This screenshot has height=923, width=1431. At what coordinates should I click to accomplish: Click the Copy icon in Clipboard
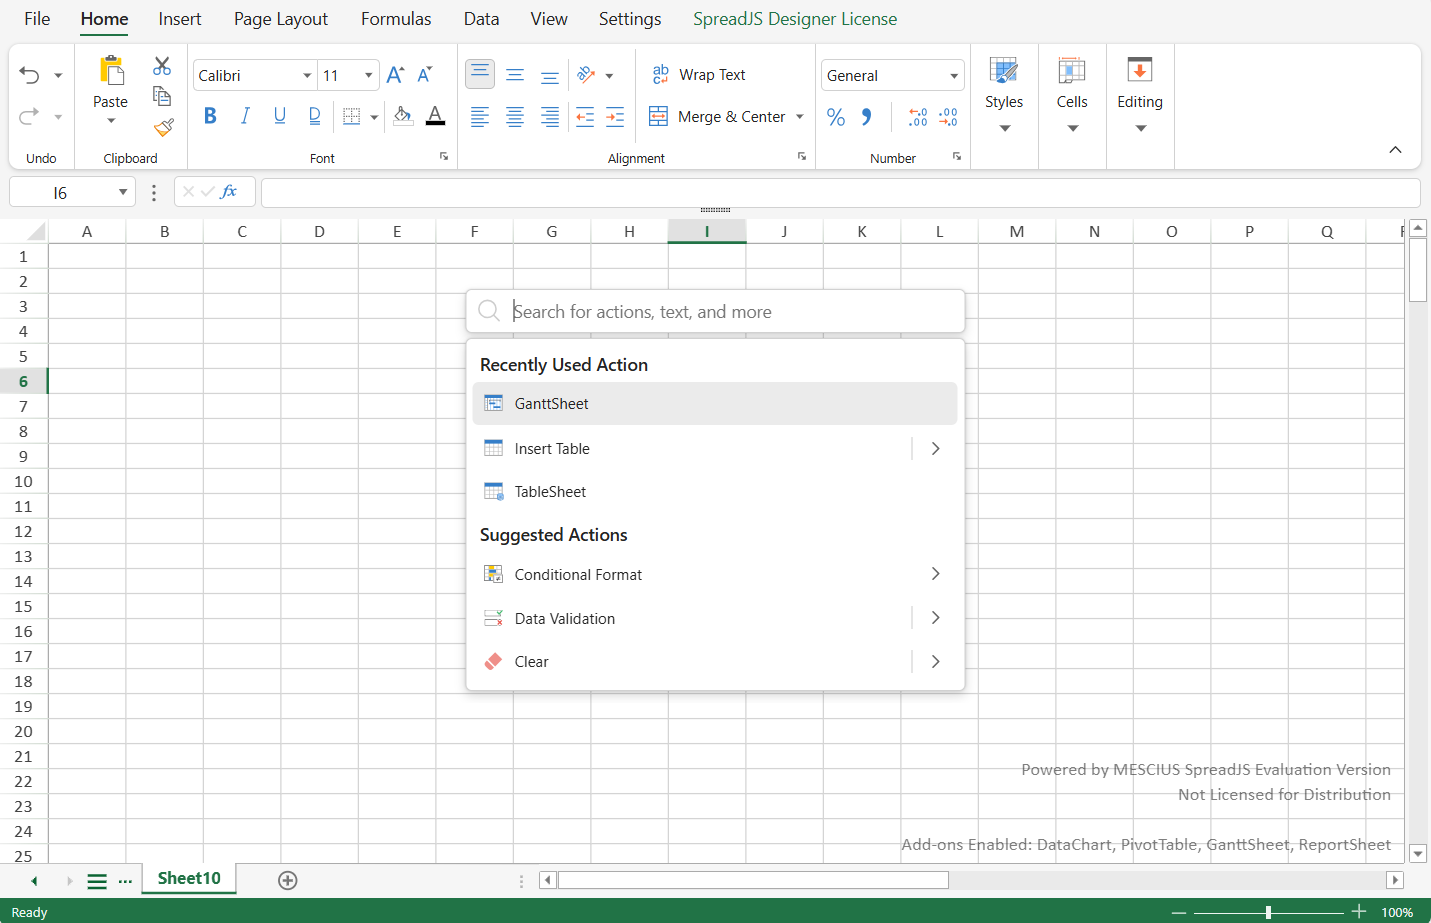coord(162,96)
